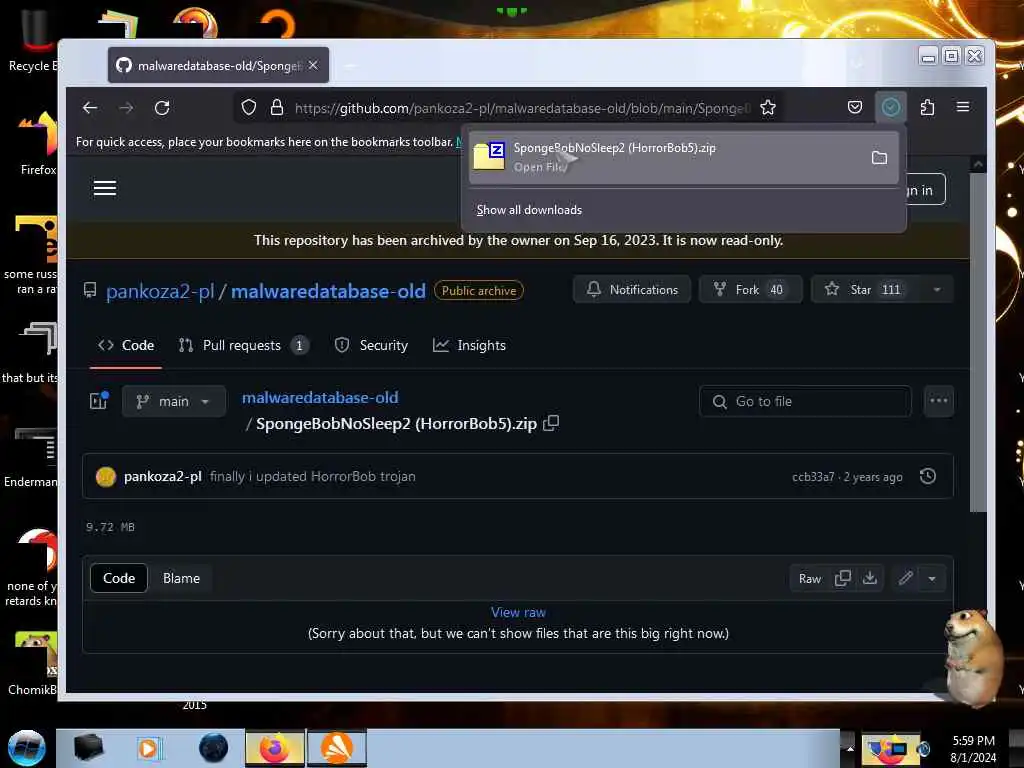Screen dimensions: 1024x768
Task: Star the repository
Action: (x=865, y=289)
